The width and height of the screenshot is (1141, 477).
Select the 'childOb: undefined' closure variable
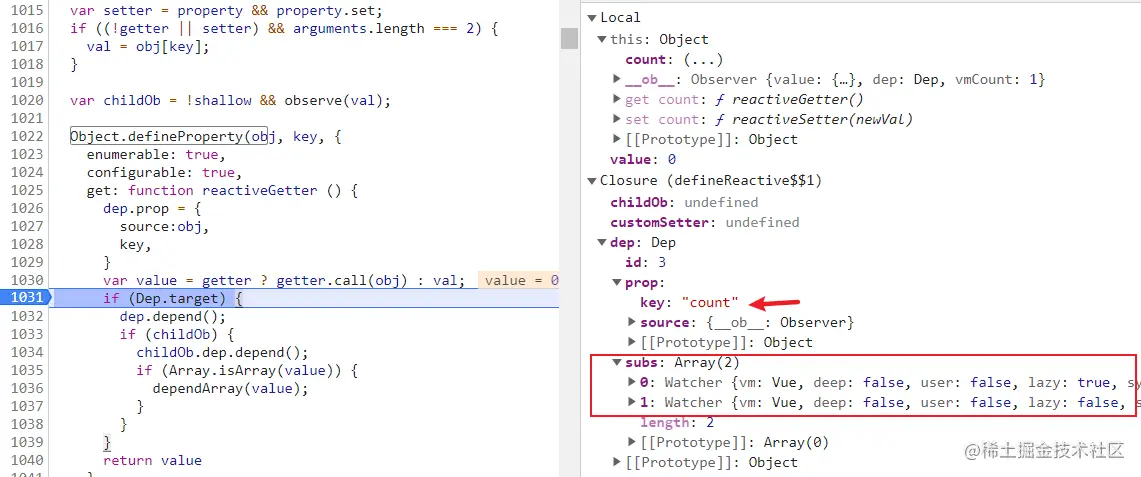pos(684,202)
